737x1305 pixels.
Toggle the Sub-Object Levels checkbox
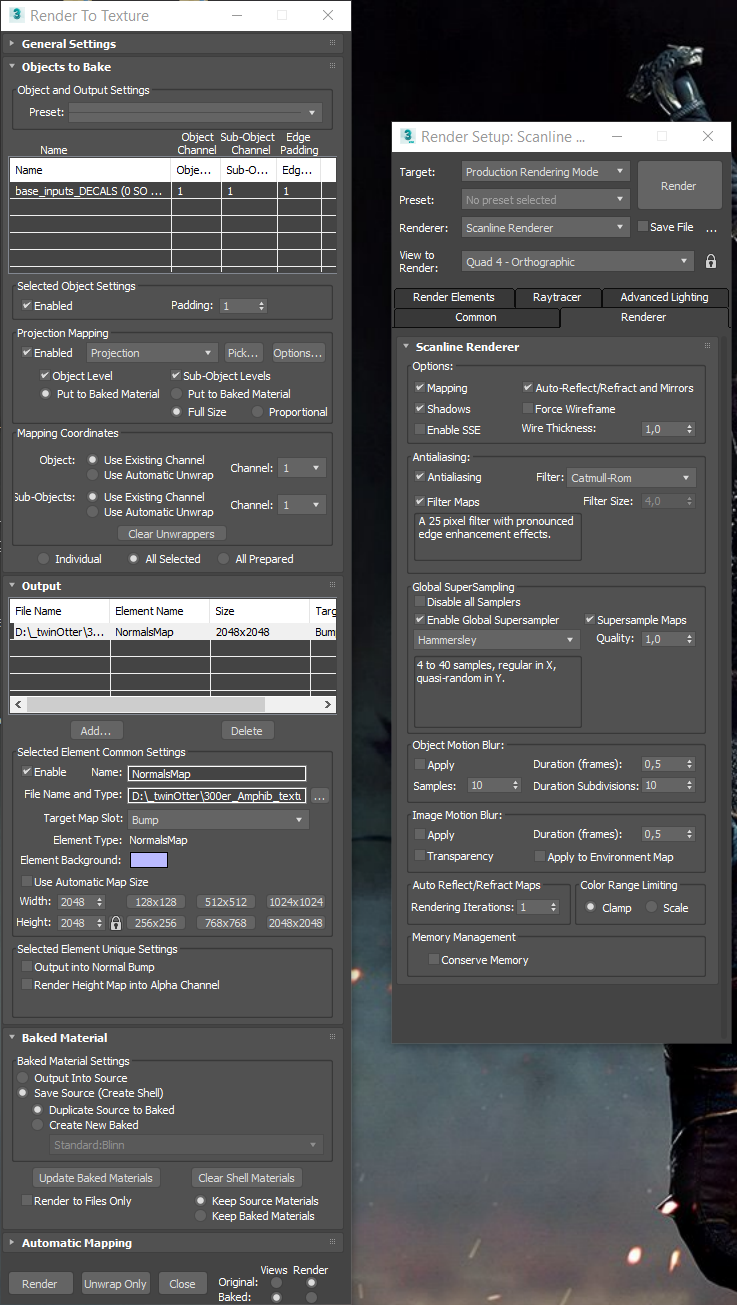[177, 376]
